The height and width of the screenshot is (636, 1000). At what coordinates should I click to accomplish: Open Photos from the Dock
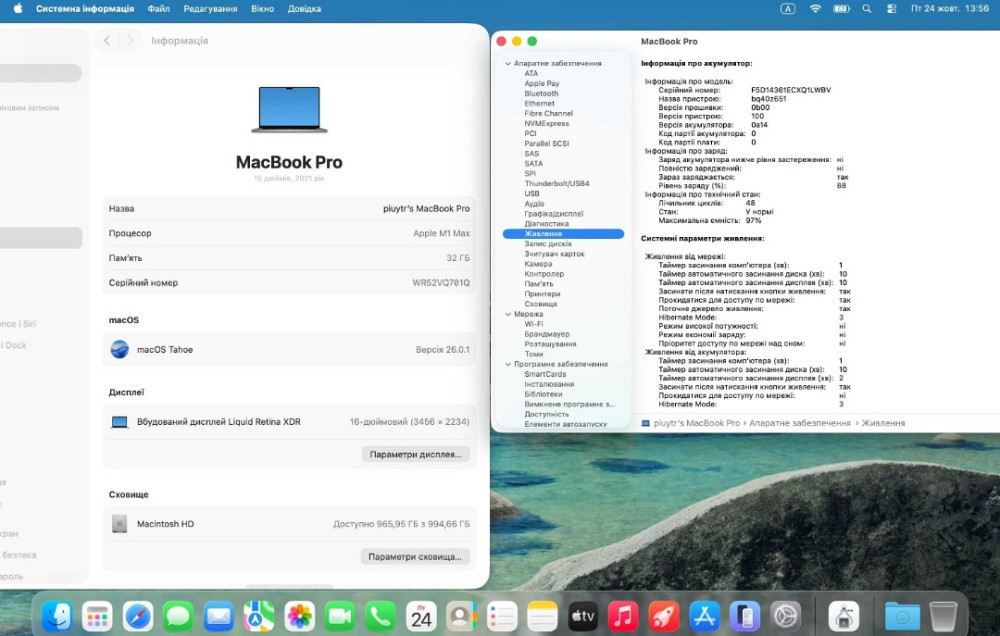coord(299,615)
